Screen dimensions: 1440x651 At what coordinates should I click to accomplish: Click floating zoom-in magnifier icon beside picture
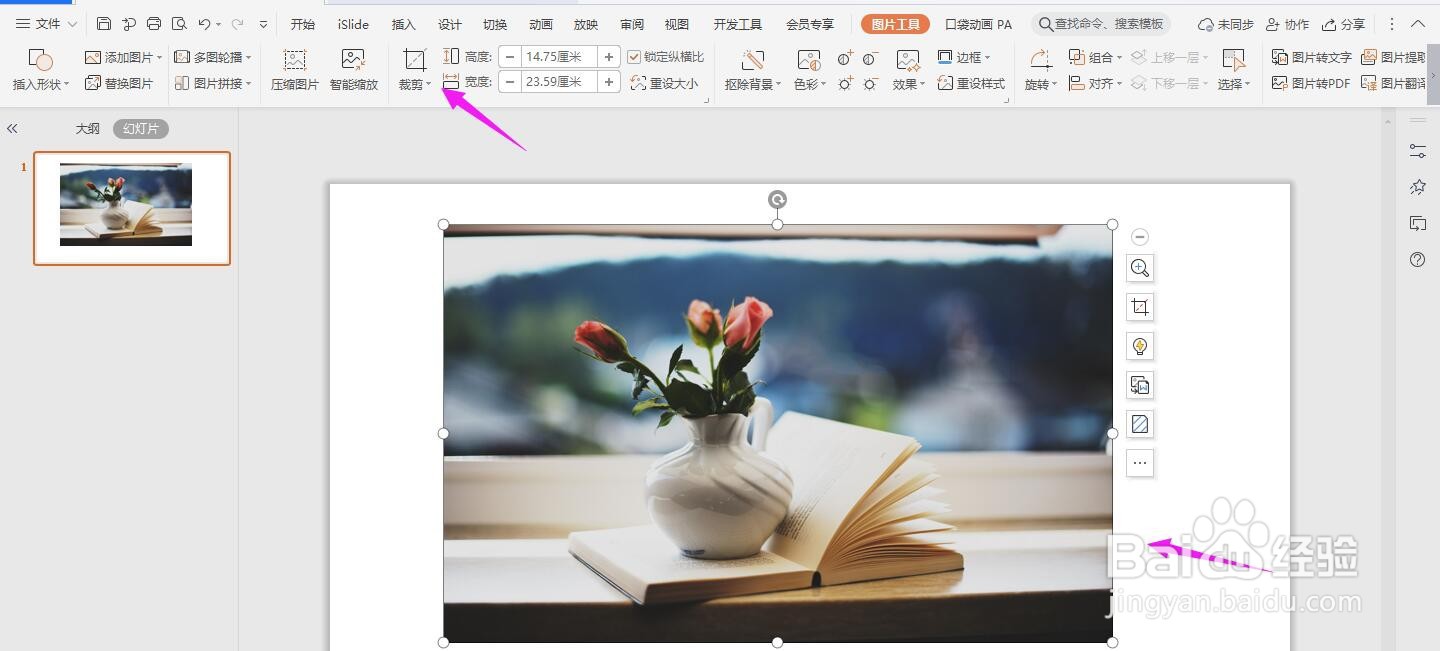coord(1140,268)
